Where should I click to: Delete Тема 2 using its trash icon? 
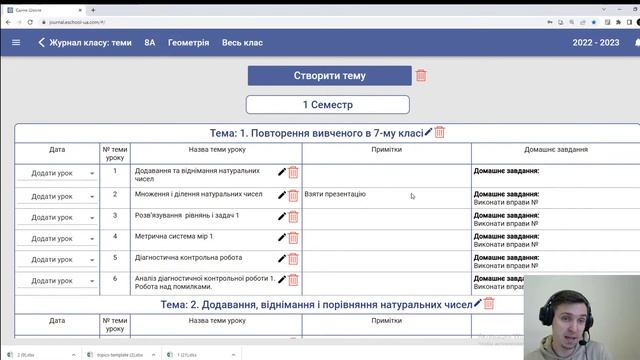(x=489, y=304)
